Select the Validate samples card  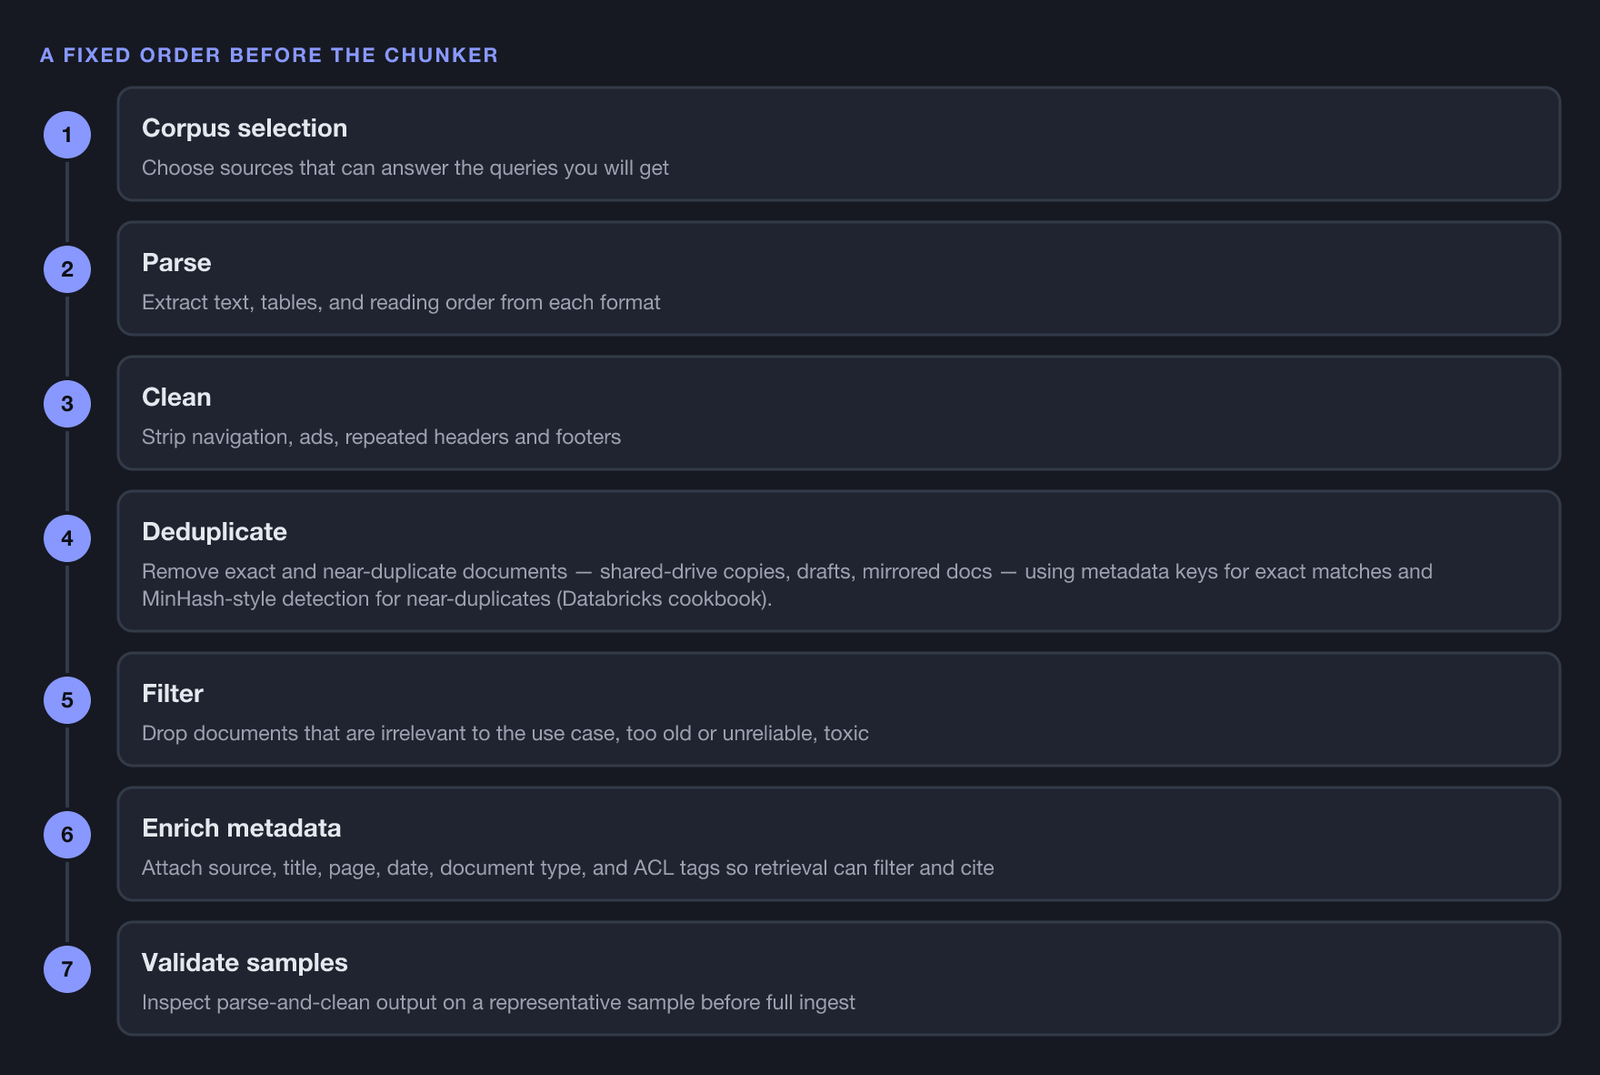839,978
